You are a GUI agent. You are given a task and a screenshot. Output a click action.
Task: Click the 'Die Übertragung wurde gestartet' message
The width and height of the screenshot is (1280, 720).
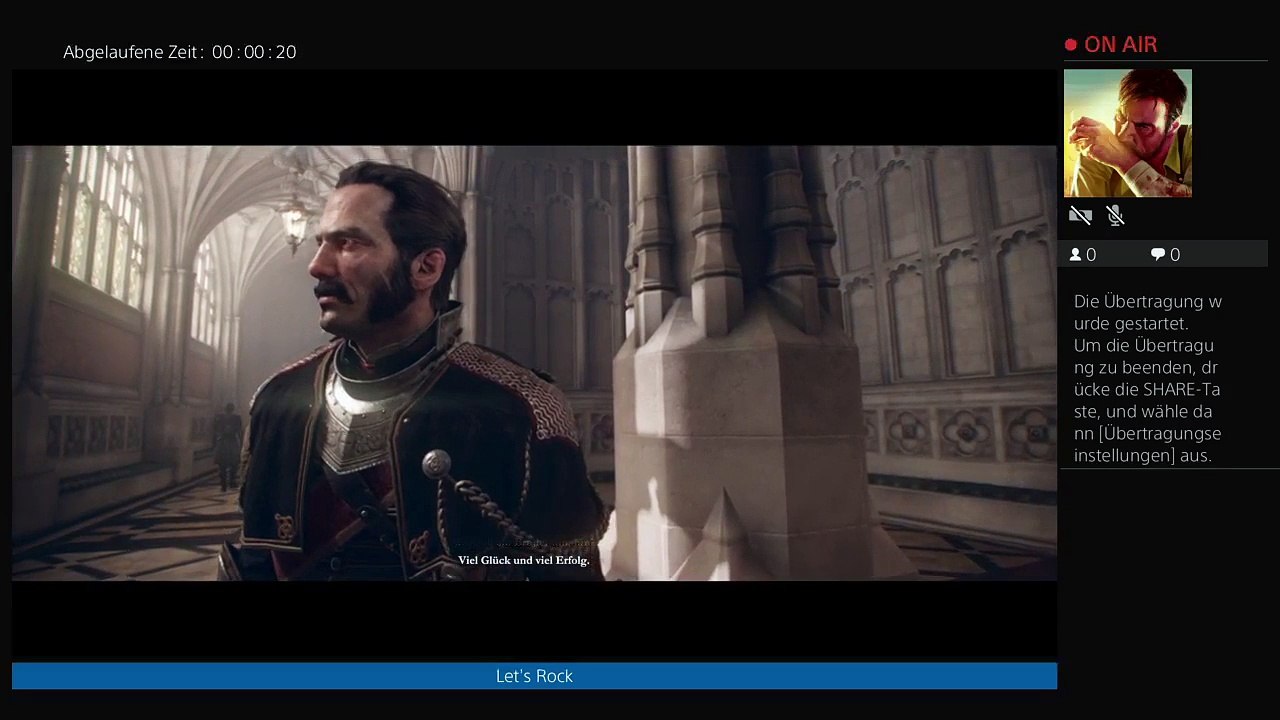(1148, 312)
